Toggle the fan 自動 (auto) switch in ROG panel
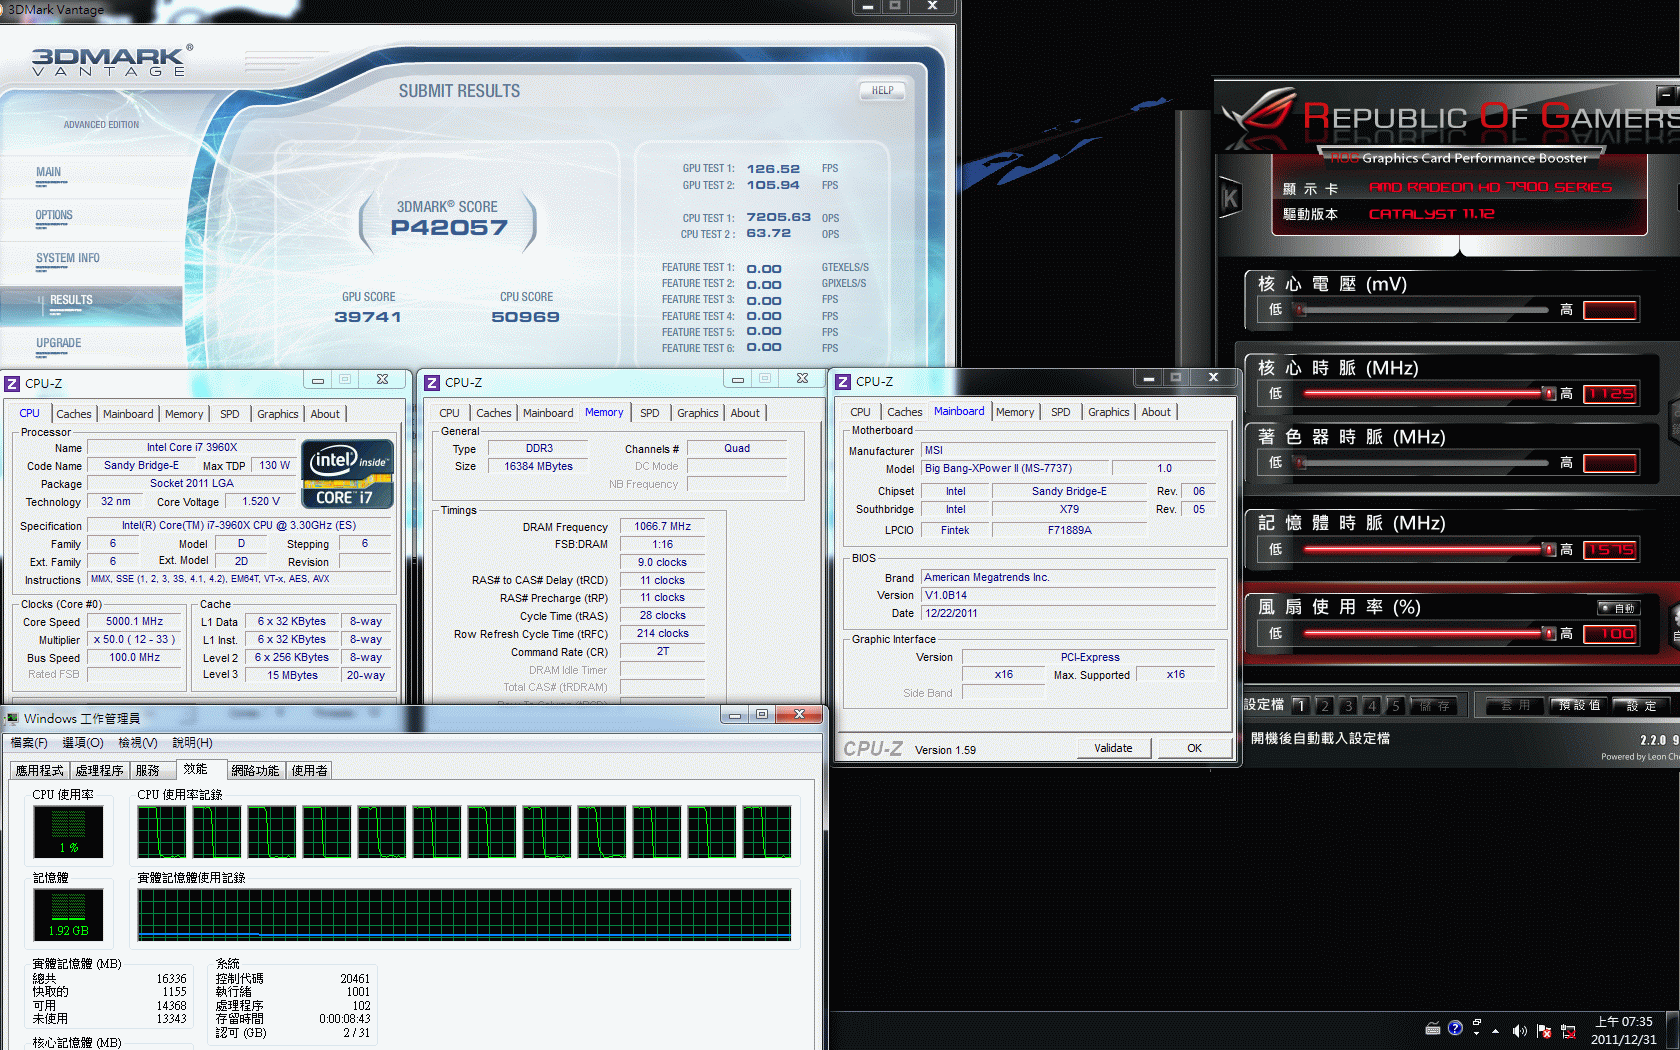The width and height of the screenshot is (1680, 1050). click(x=1617, y=608)
